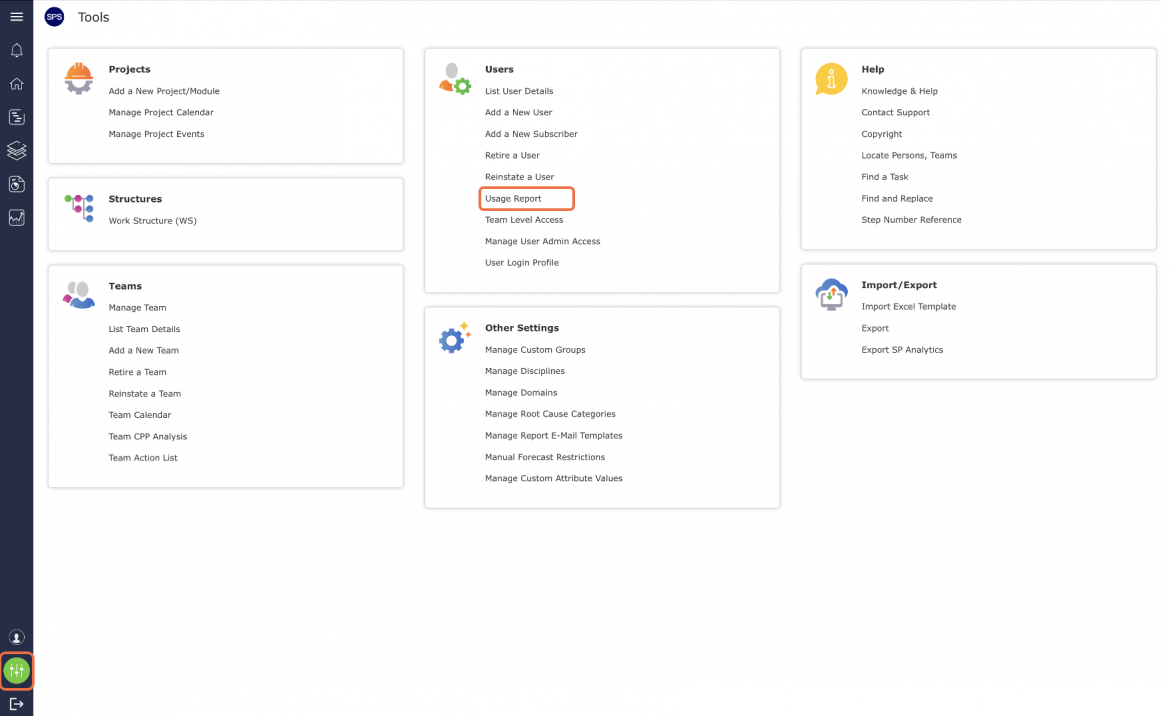Screen dimensions: 1170x716
Task: Select Reinstate a User
Action: tap(520, 177)
